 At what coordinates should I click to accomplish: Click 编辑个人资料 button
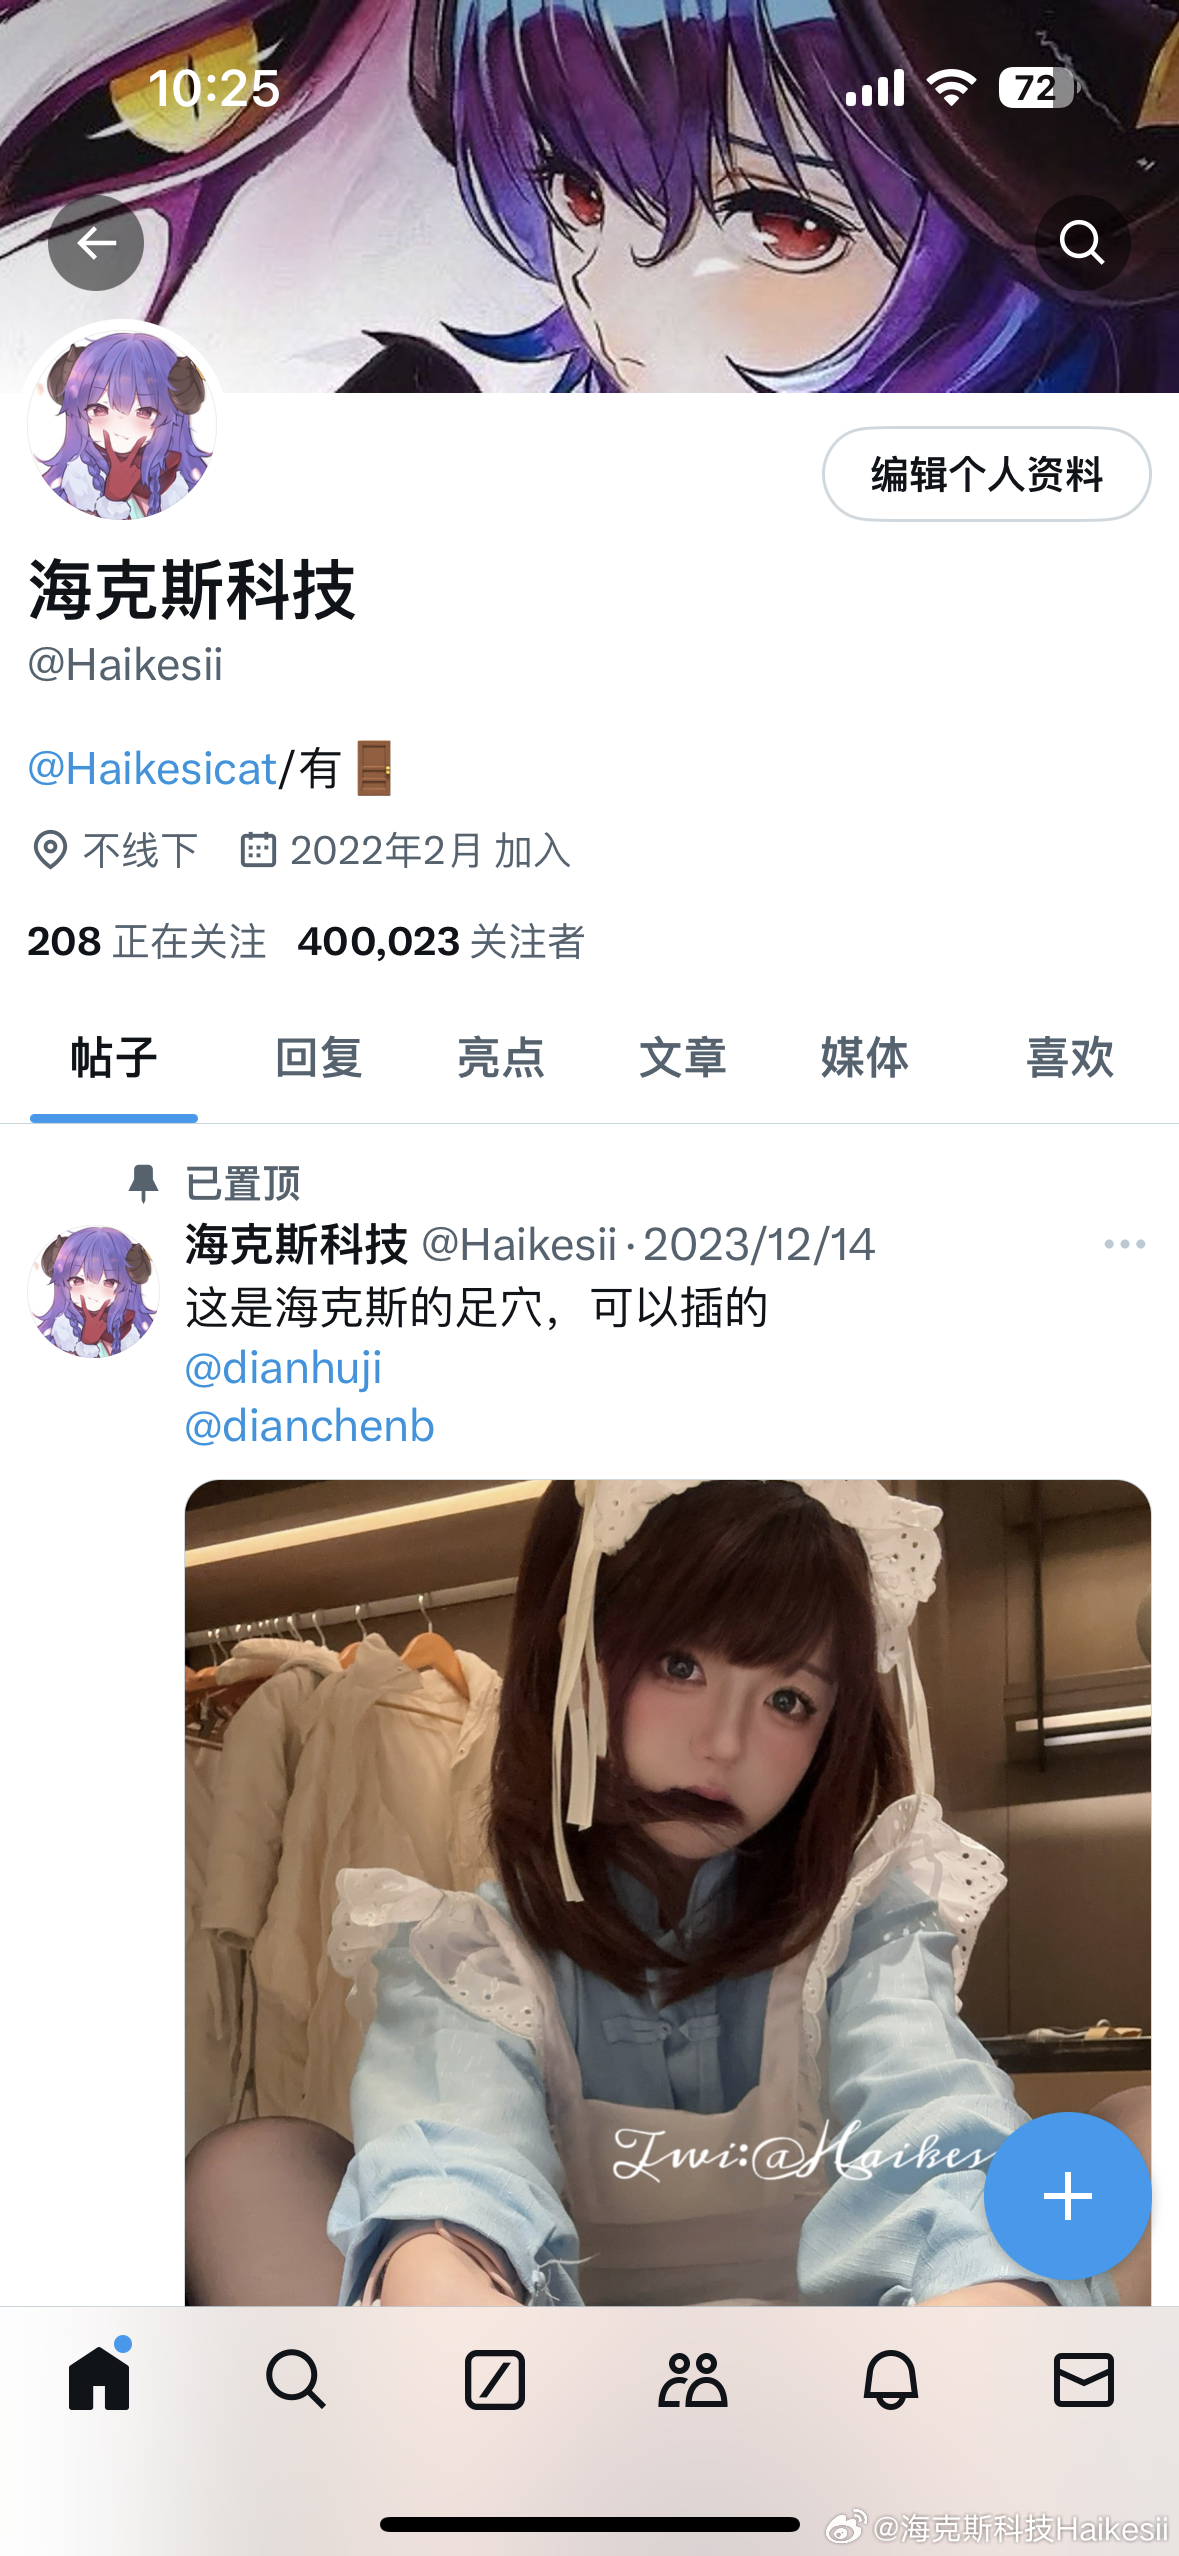[986, 474]
